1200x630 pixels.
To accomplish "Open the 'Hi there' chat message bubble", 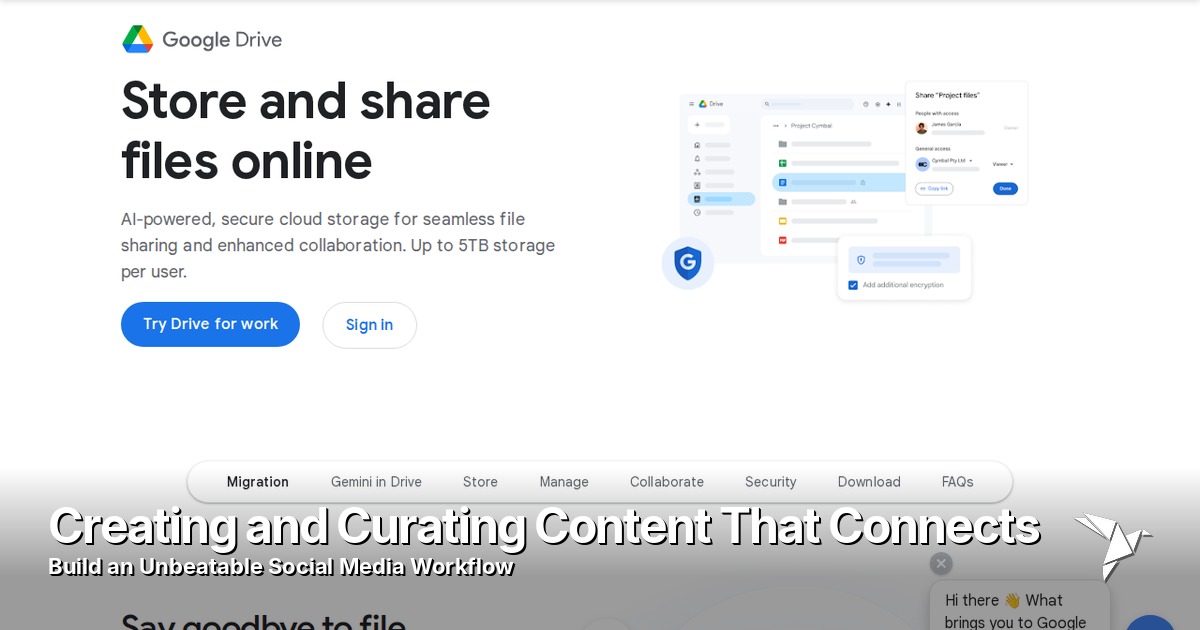I will coord(1019,606).
